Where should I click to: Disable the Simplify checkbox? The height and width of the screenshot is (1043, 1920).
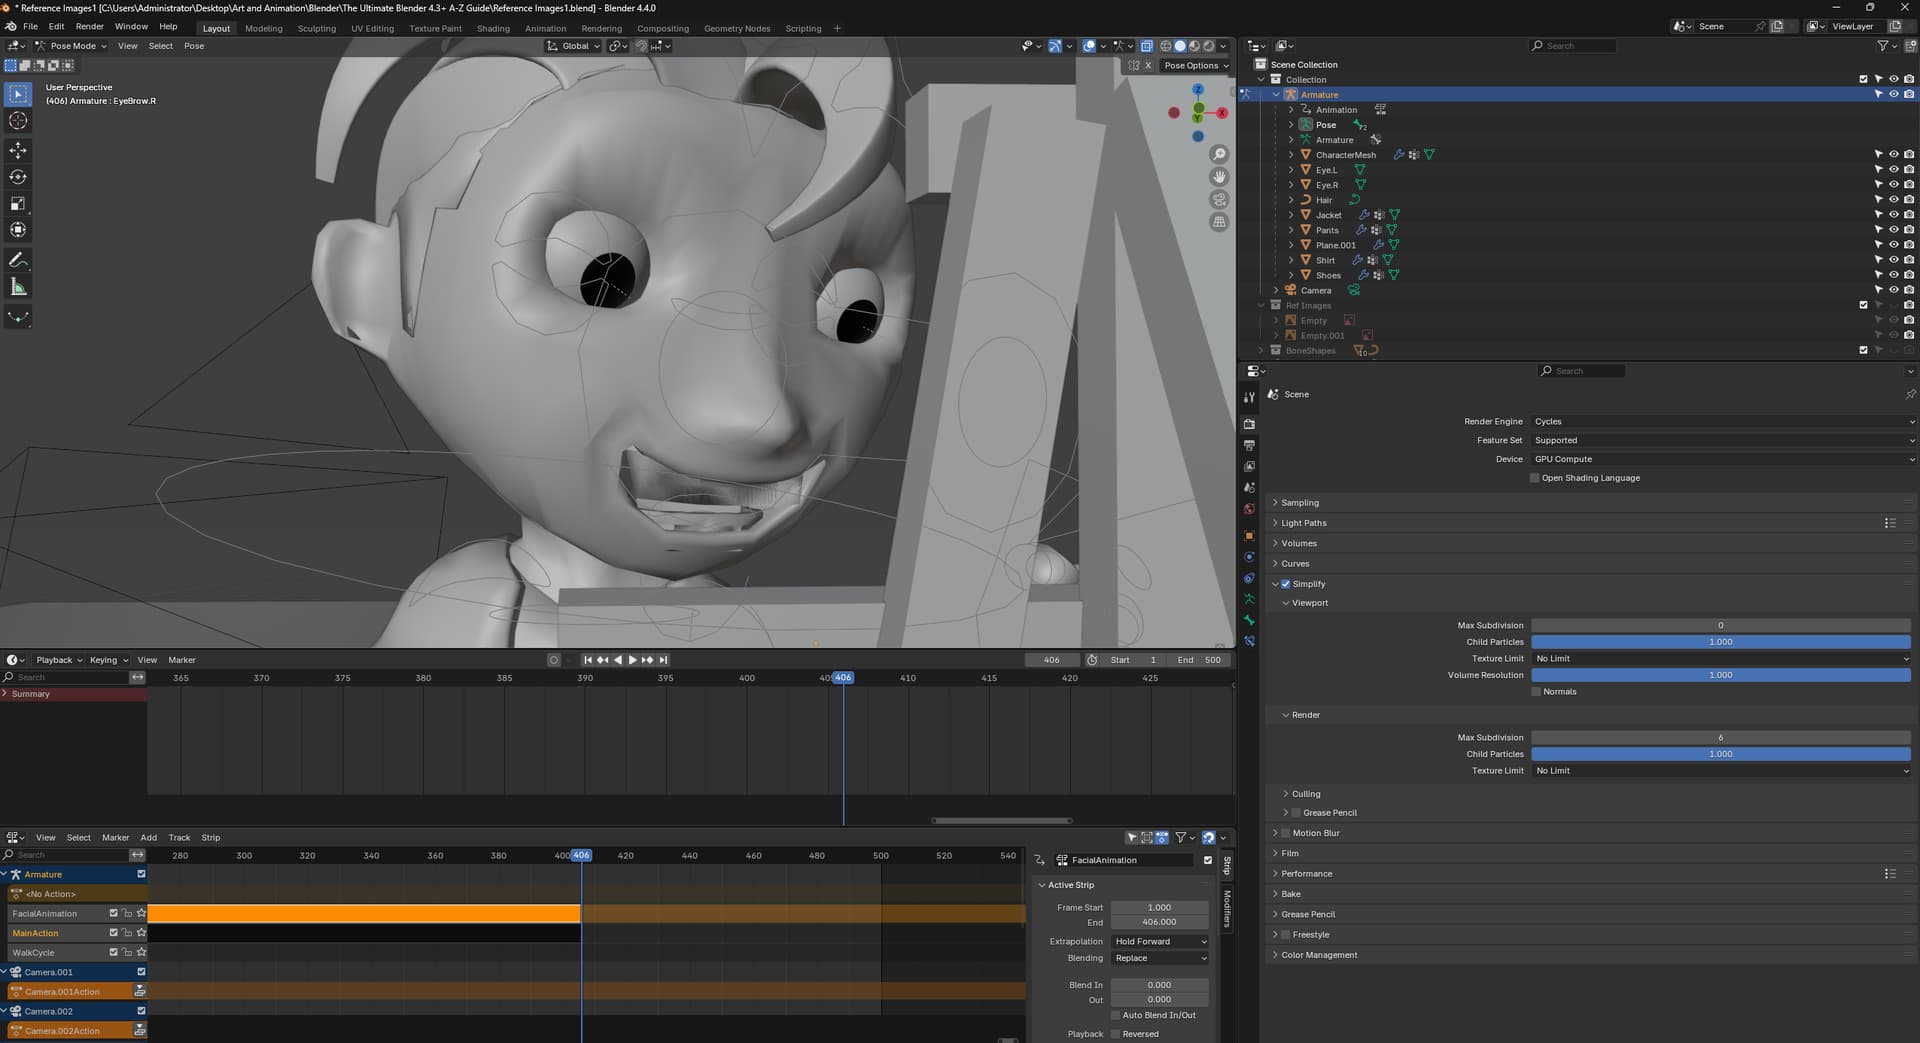tap(1286, 584)
